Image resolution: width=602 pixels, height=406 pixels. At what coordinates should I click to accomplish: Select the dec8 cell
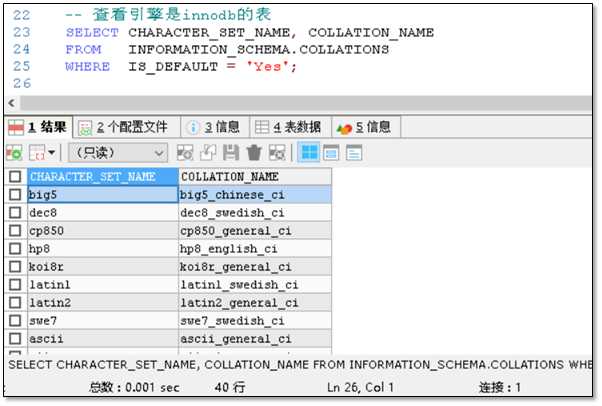[103, 213]
